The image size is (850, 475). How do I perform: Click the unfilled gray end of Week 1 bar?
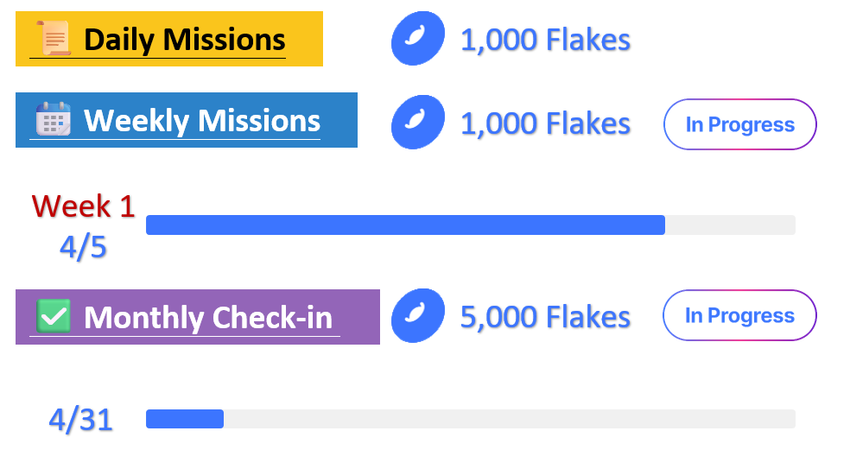click(730, 225)
